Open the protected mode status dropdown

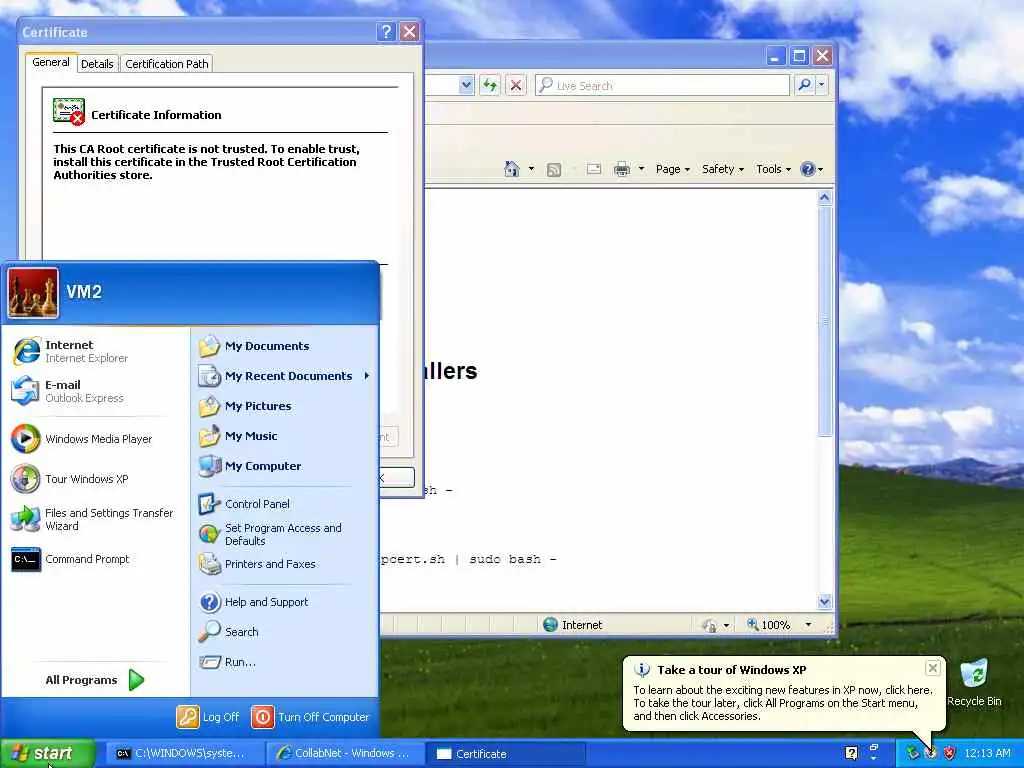click(x=726, y=626)
